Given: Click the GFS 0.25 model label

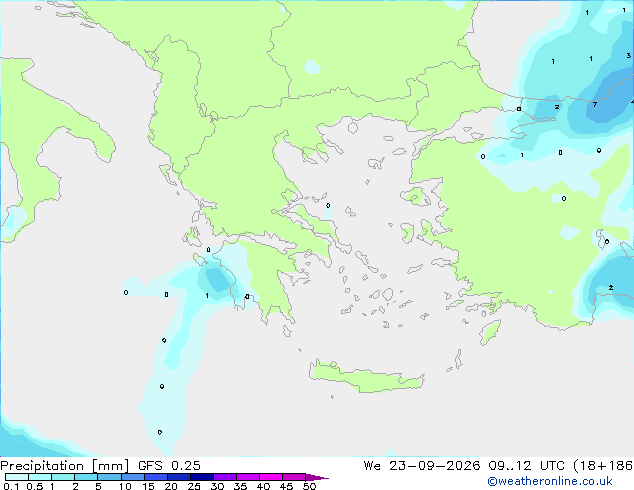Looking at the screenshot, I should tap(169, 466).
